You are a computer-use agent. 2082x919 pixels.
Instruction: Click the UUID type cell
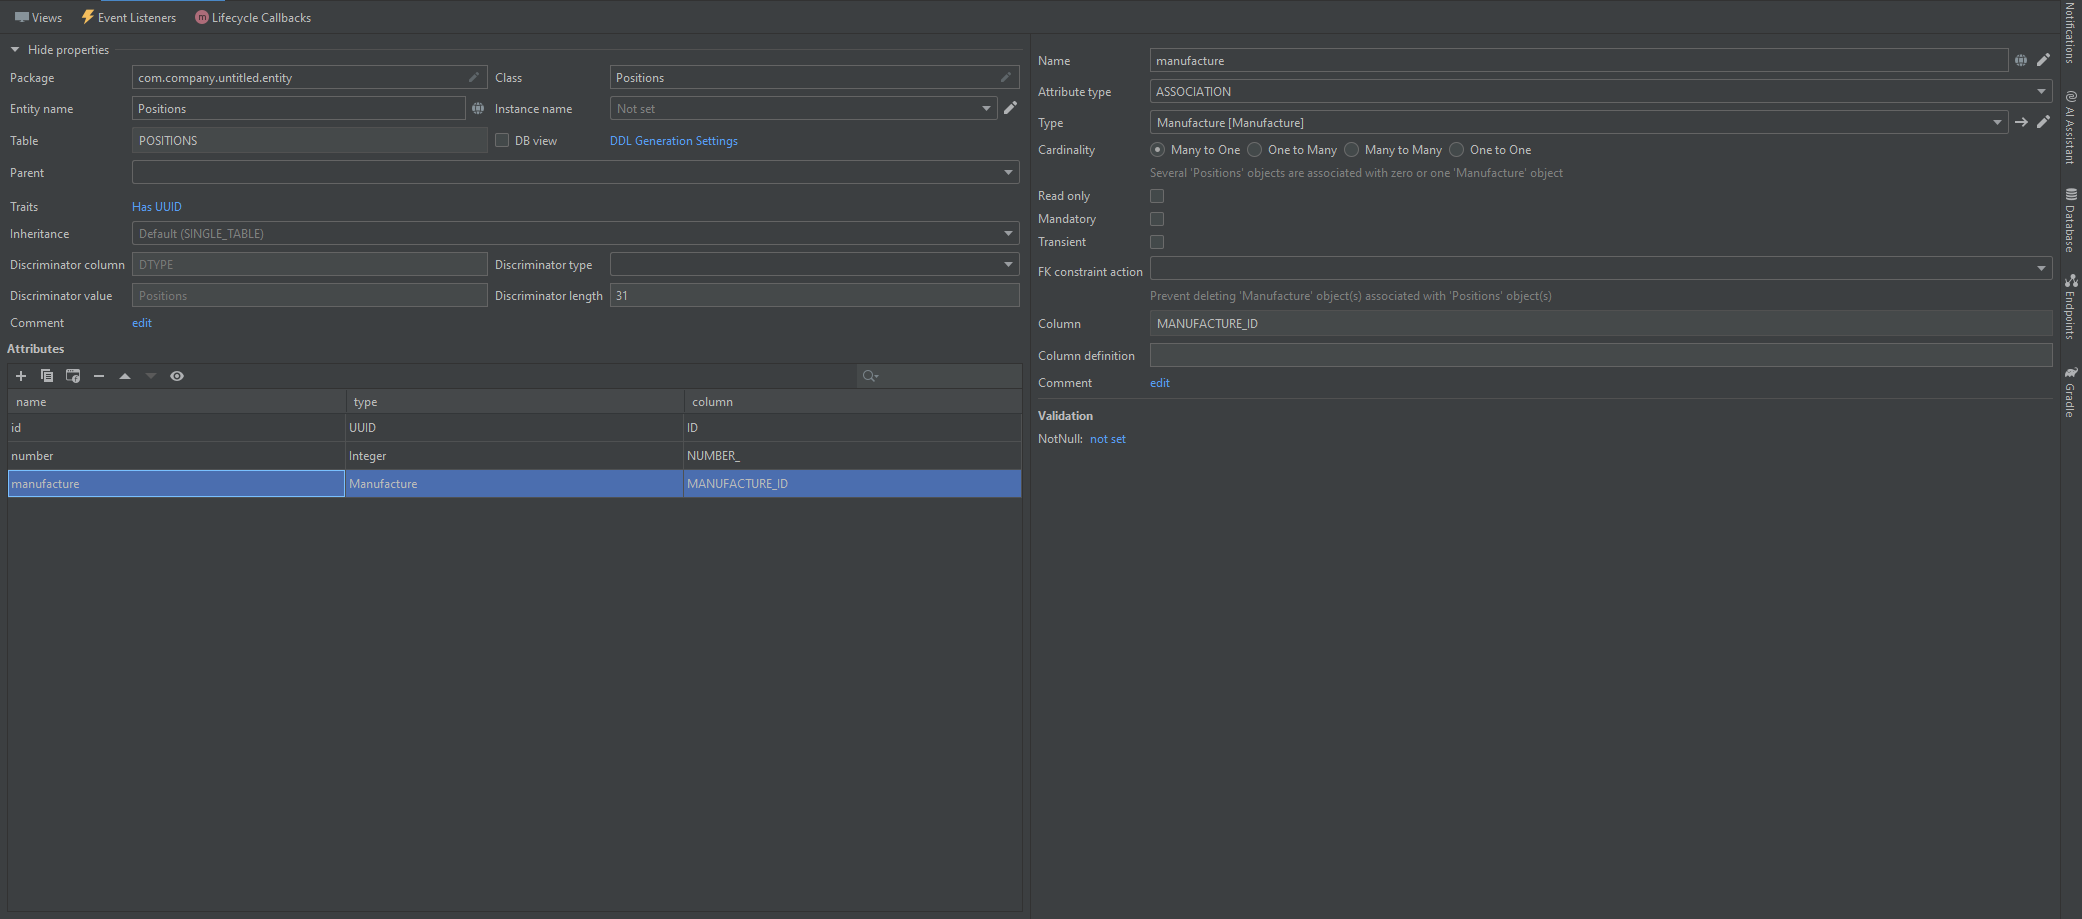(x=514, y=428)
